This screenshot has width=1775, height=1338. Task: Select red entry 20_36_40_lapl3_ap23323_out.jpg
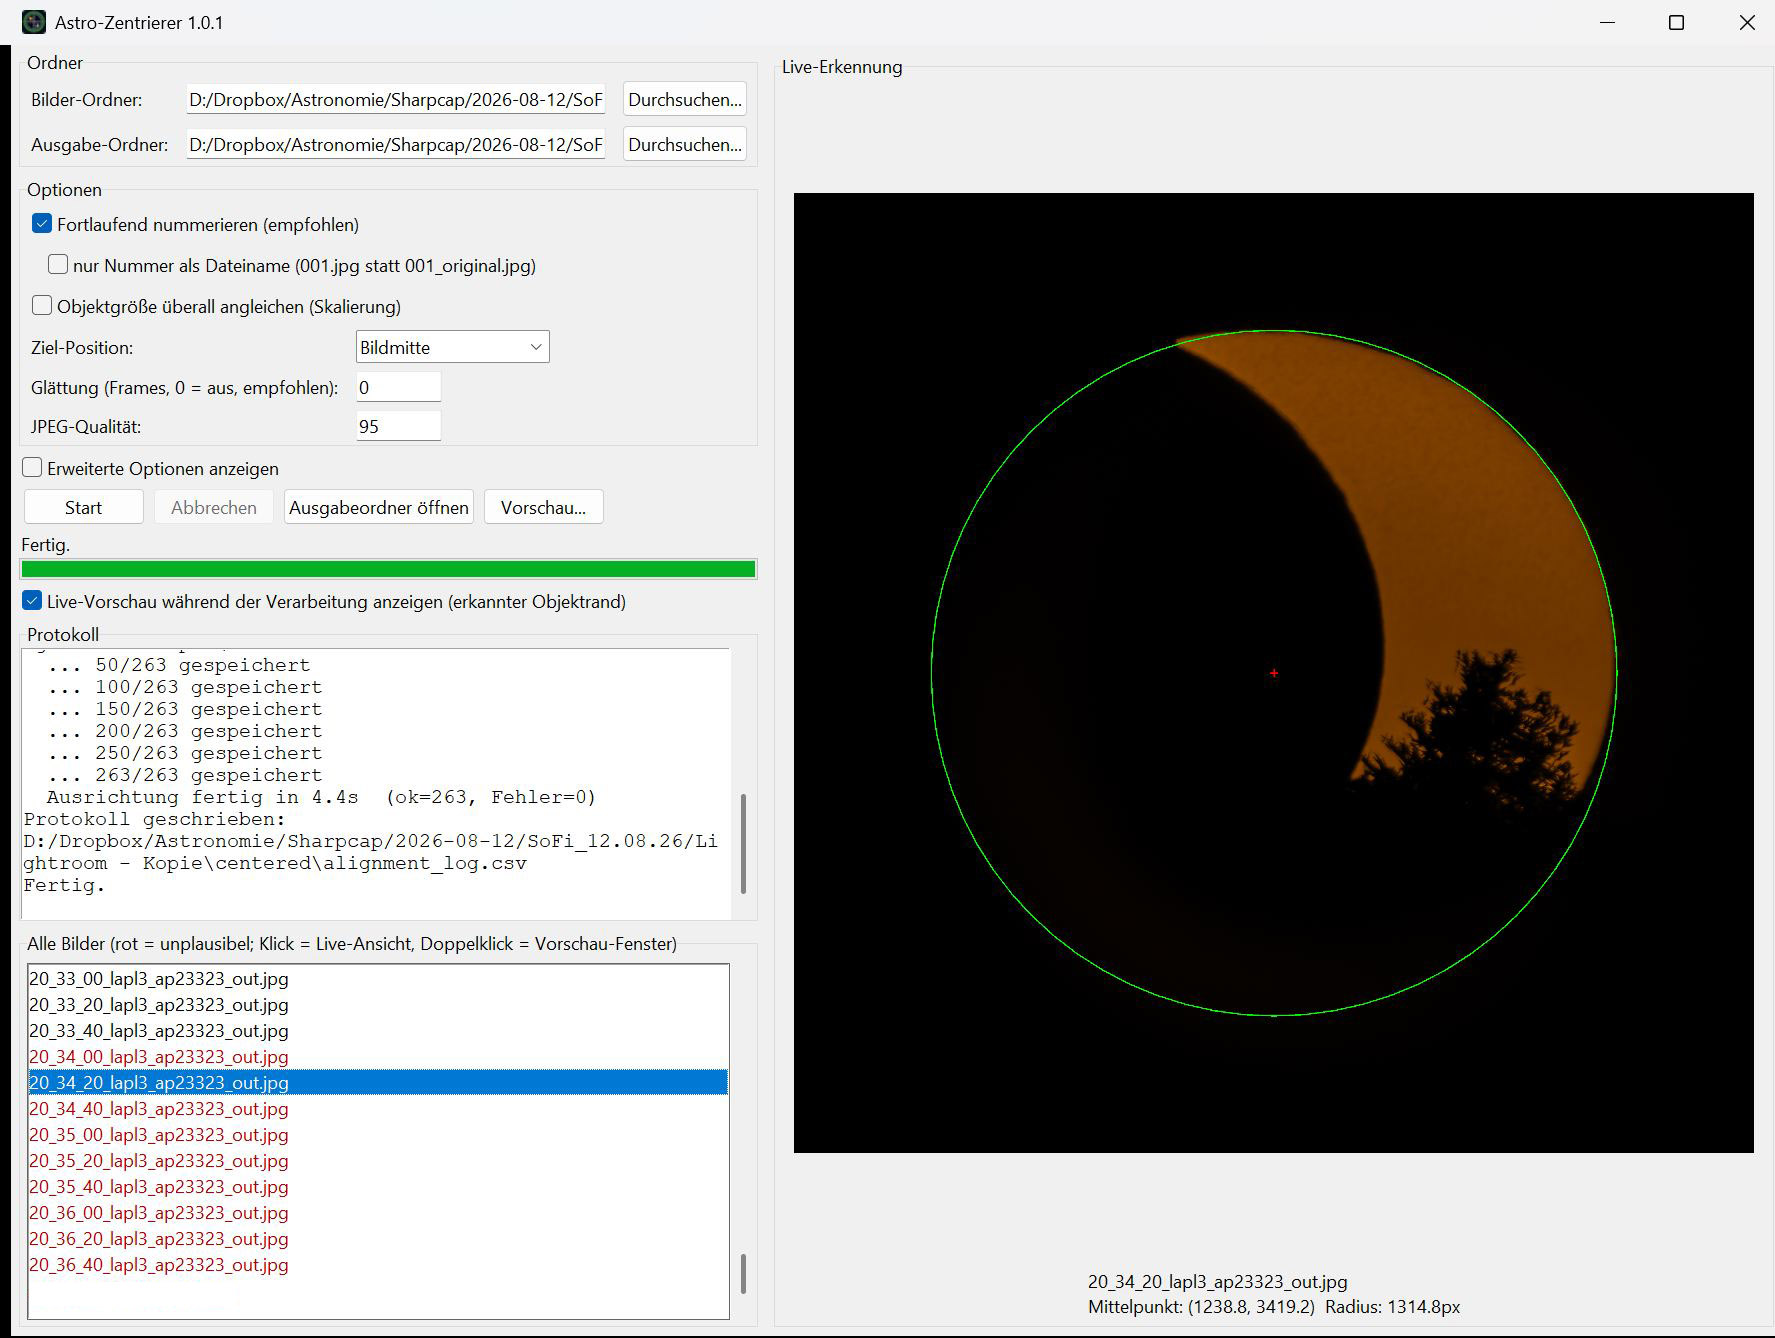[378, 1264]
